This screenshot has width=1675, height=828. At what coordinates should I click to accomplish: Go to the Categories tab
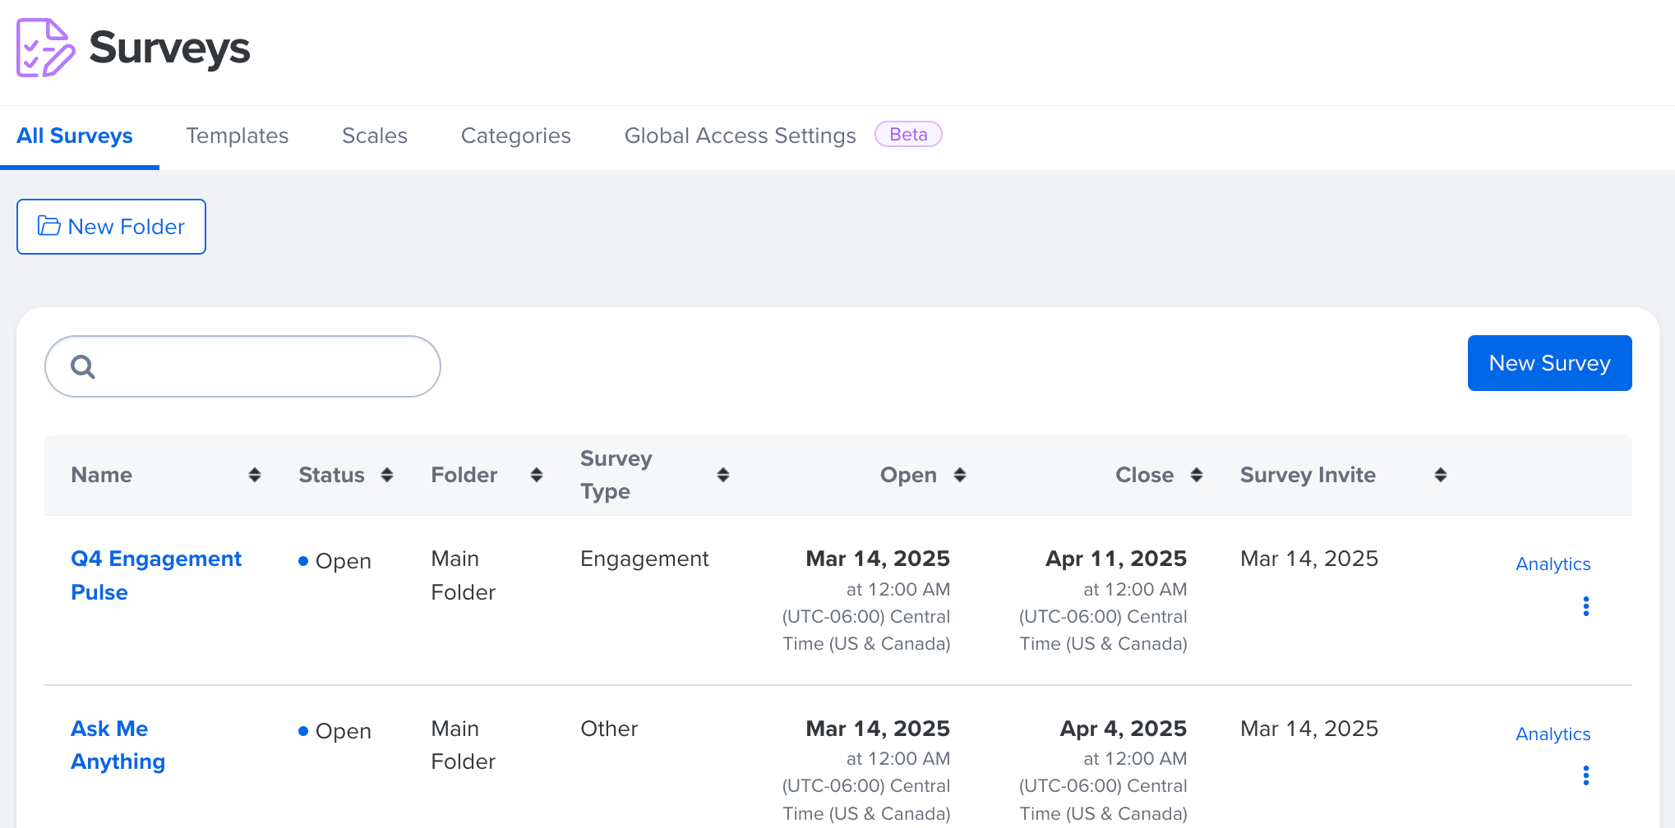click(515, 136)
